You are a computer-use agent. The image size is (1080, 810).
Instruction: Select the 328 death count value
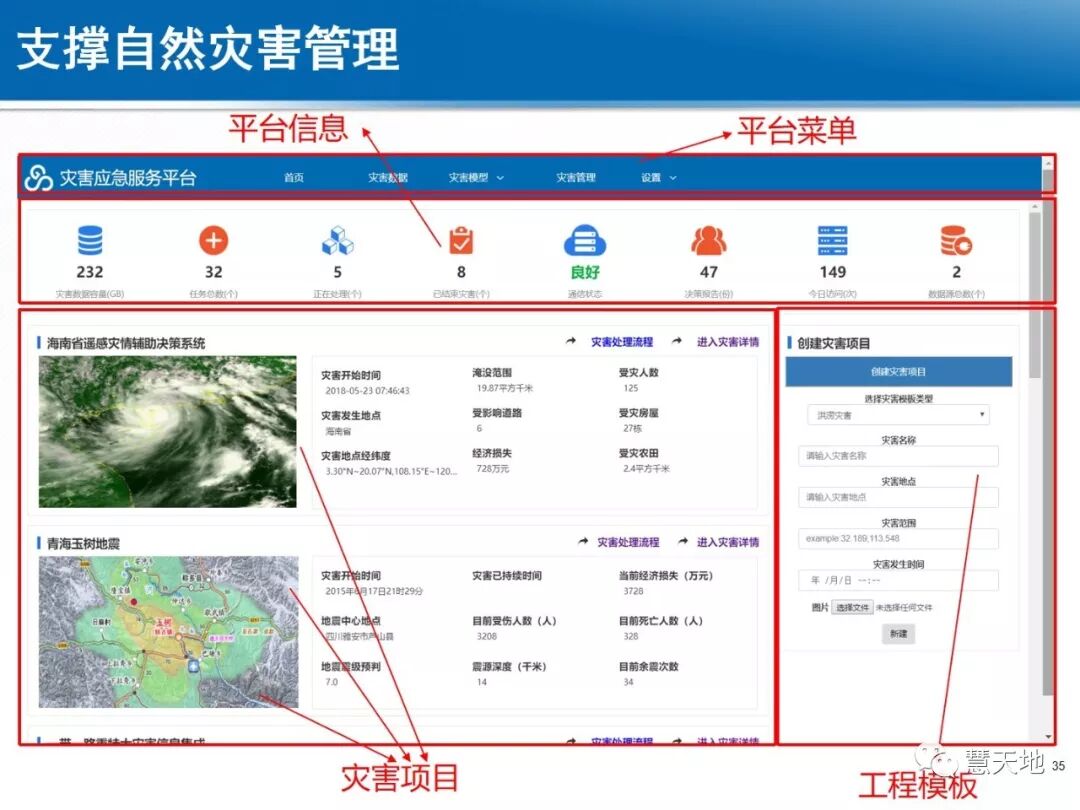pyautogui.click(x=631, y=636)
